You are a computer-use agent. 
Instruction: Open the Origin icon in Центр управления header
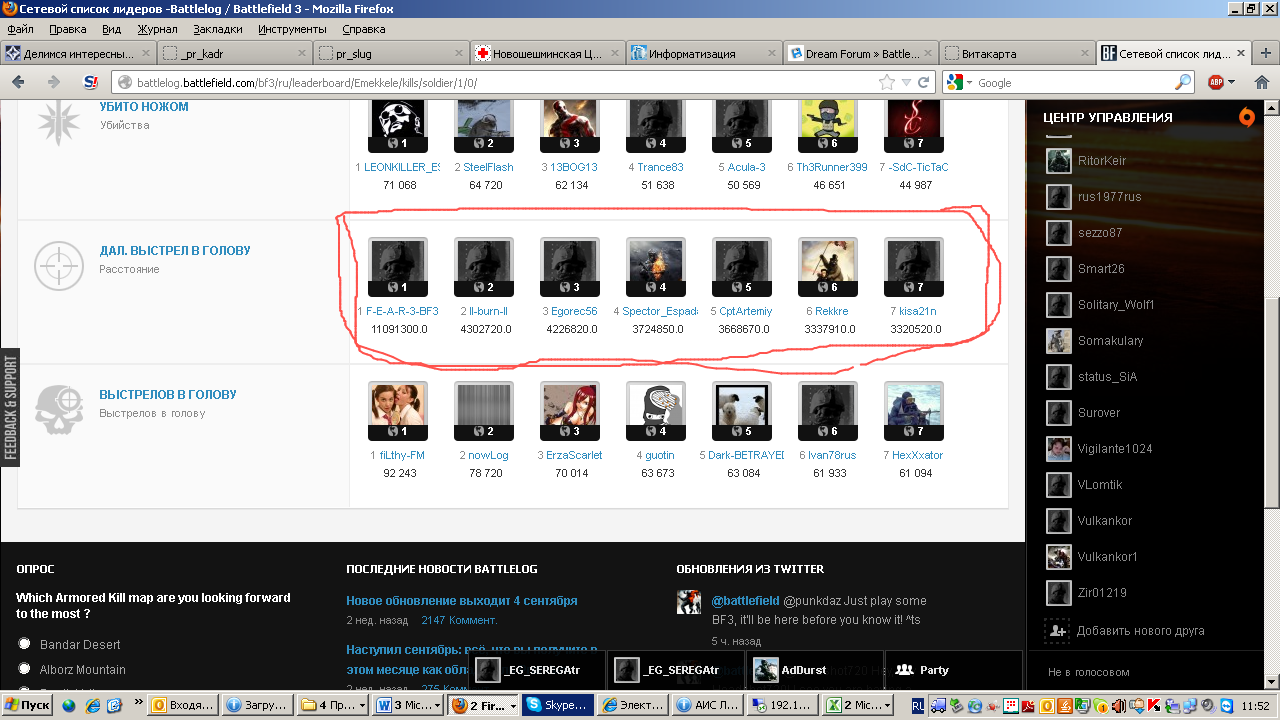point(1246,117)
